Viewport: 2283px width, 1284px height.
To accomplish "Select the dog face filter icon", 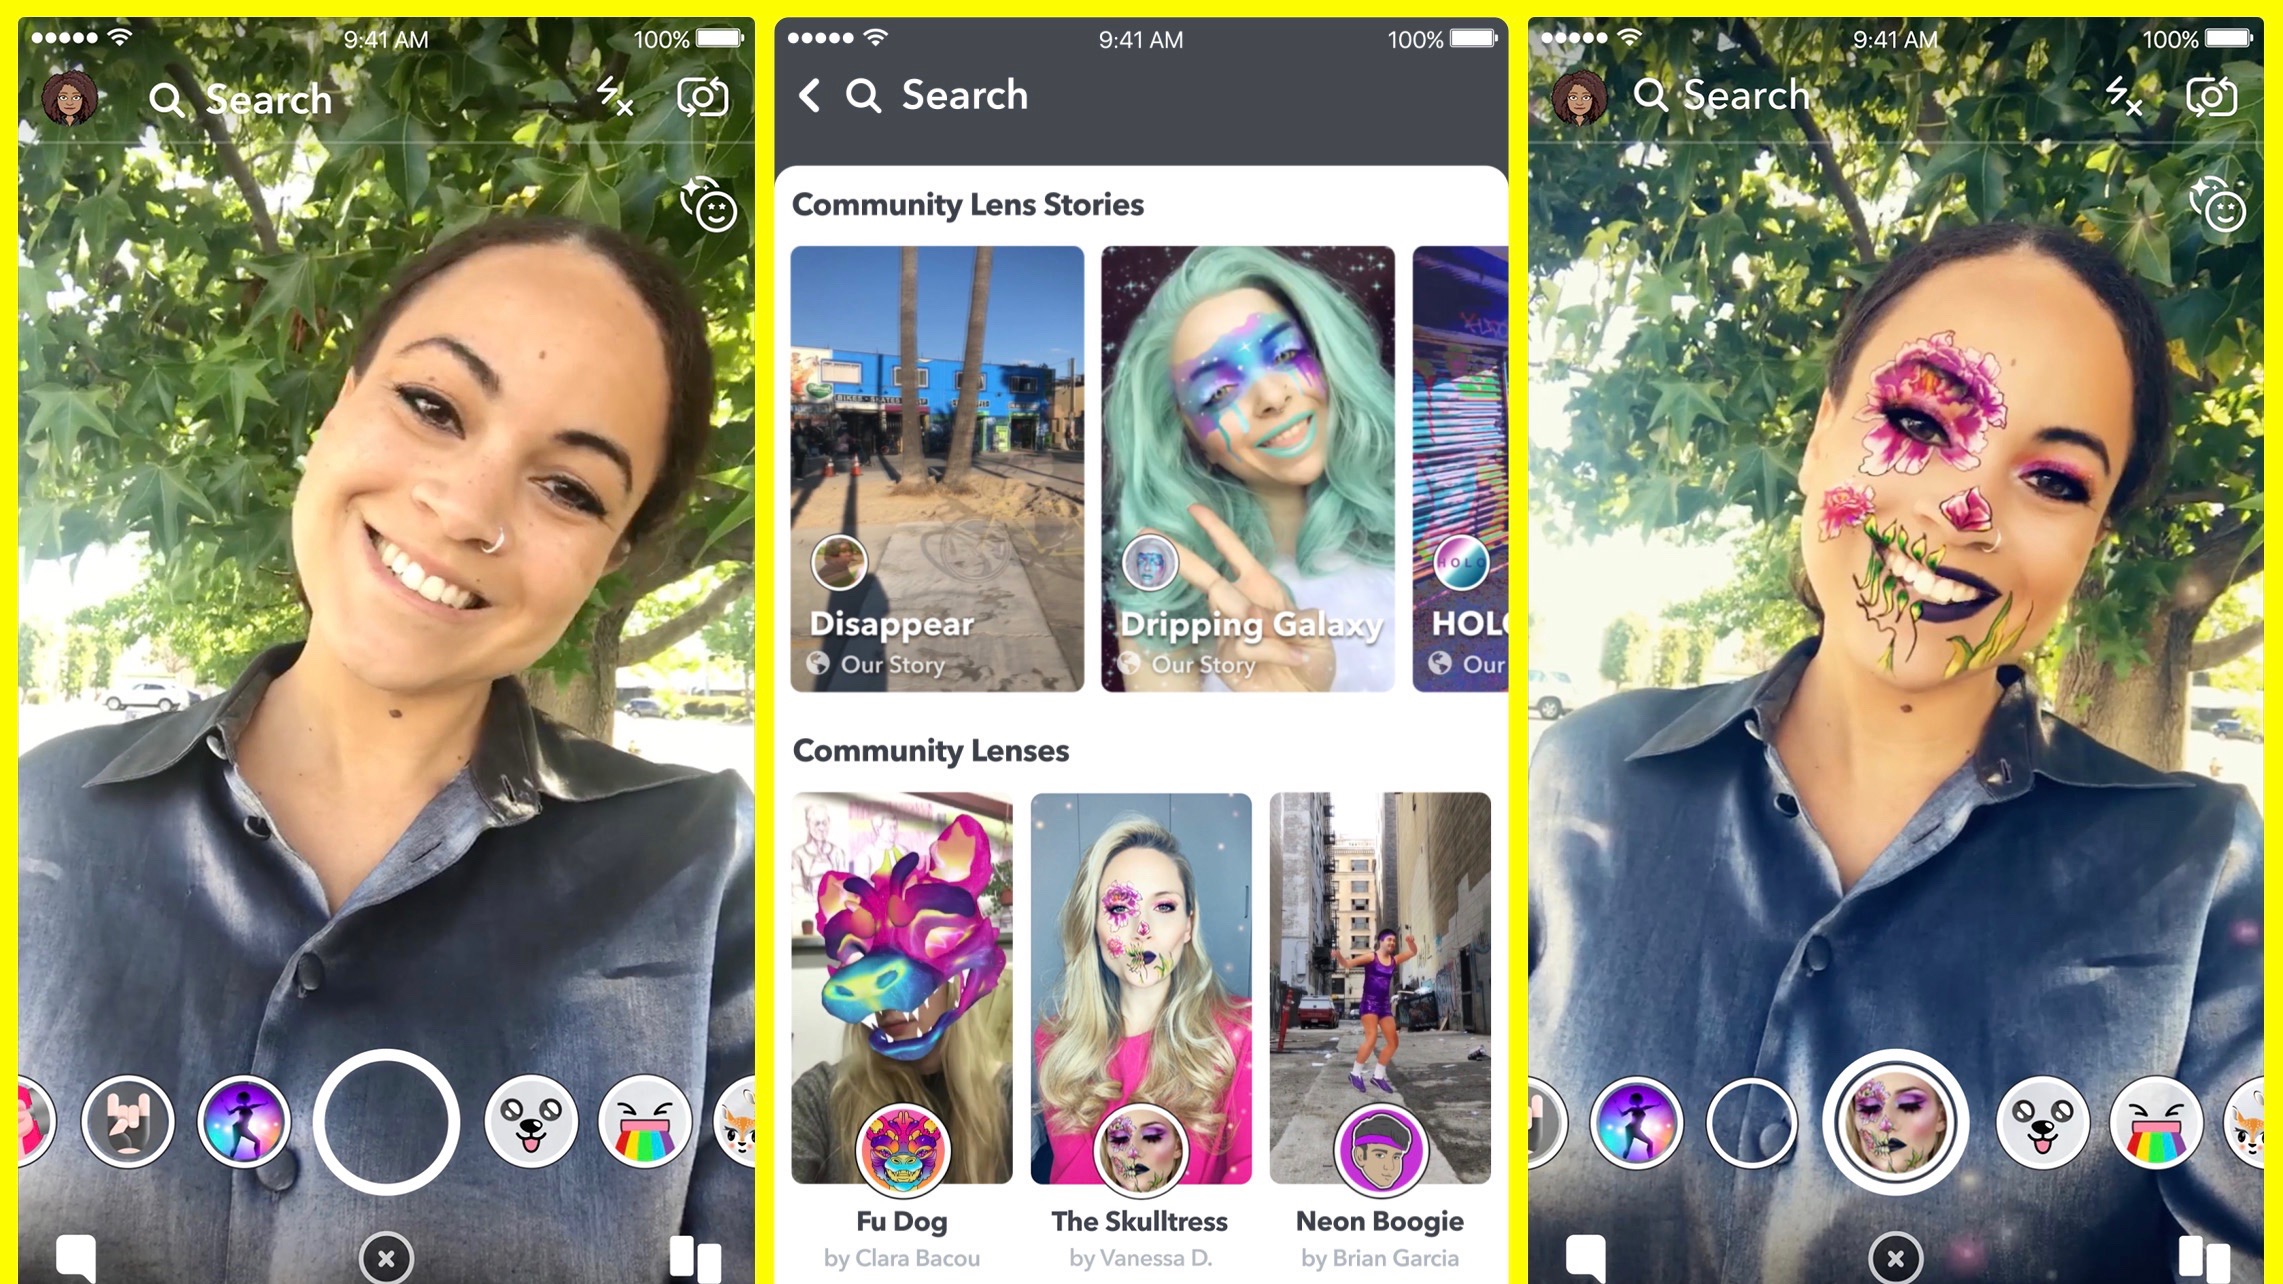I will pos(533,1121).
